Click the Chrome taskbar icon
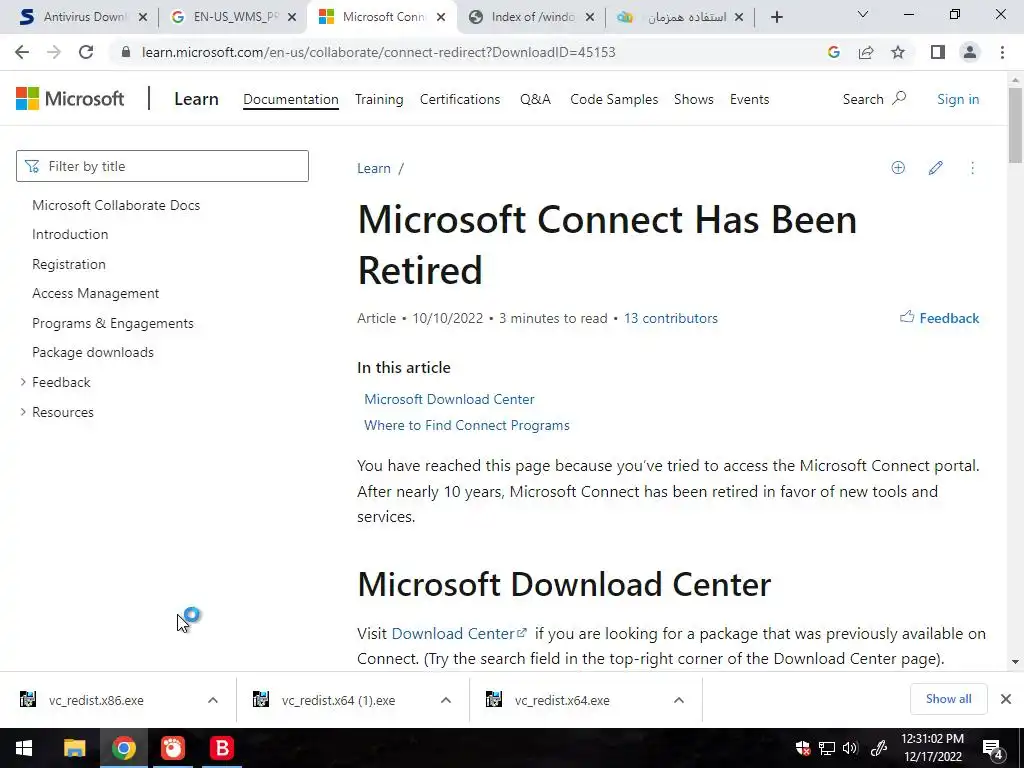This screenshot has width=1024, height=768. point(123,748)
